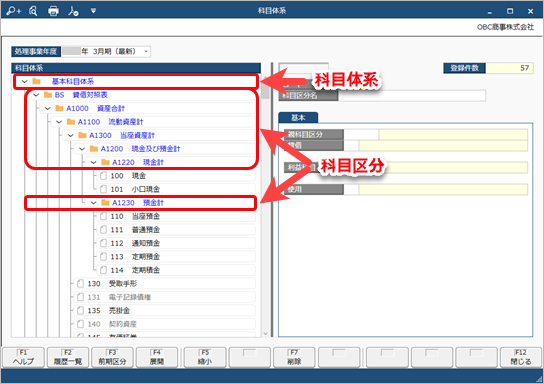Click the printer icon
This screenshot has width=544, height=384.
pos(53,11)
